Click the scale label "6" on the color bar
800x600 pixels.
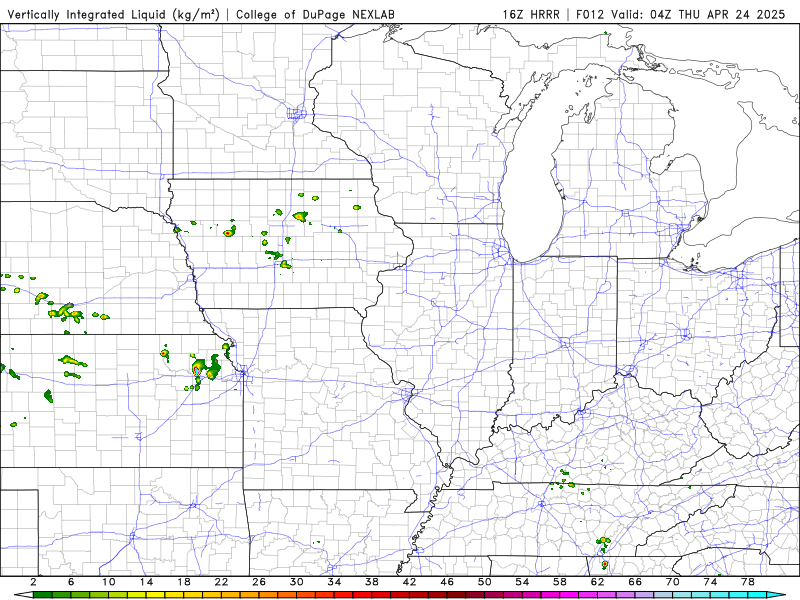pyautogui.click(x=71, y=582)
